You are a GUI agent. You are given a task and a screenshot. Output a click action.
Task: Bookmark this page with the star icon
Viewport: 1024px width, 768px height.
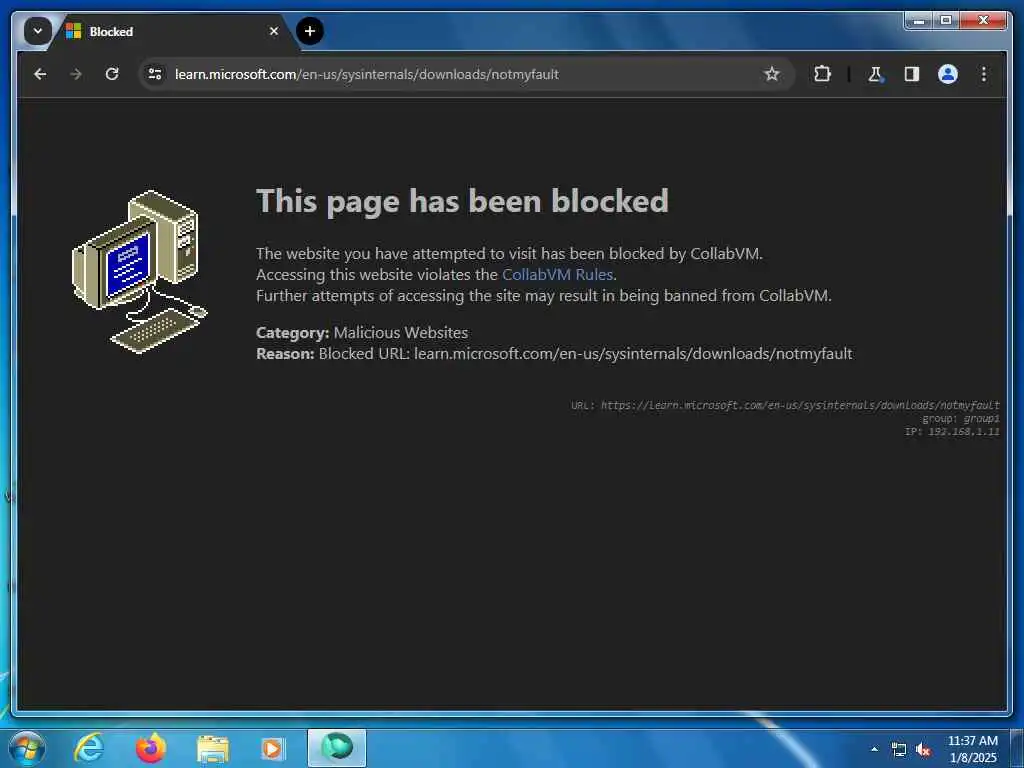pyautogui.click(x=772, y=74)
